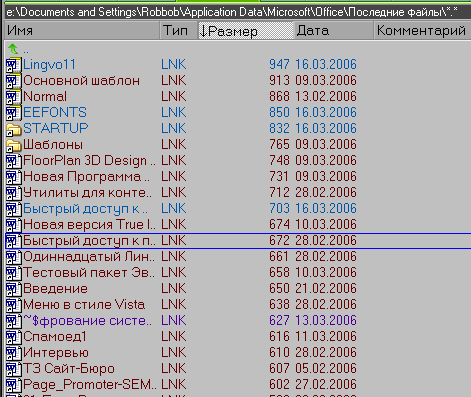The height and width of the screenshot is (397, 471).
Task: Sort by the Имя column header
Action: pos(82,31)
